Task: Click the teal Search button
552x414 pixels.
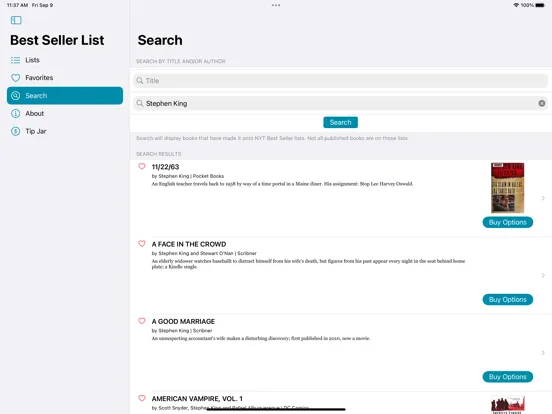Action: pos(340,123)
